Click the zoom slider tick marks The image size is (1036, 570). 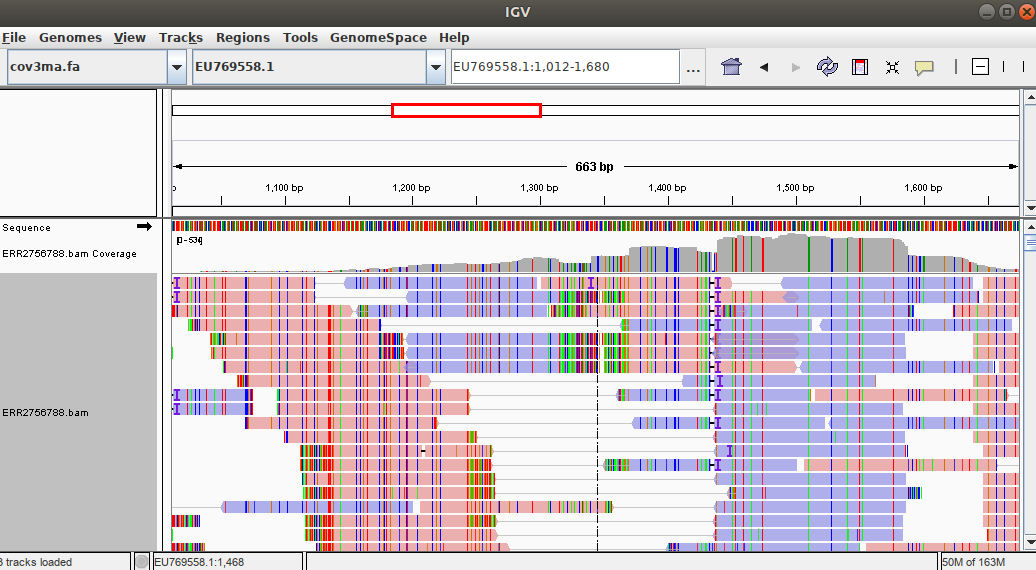(x=1014, y=67)
